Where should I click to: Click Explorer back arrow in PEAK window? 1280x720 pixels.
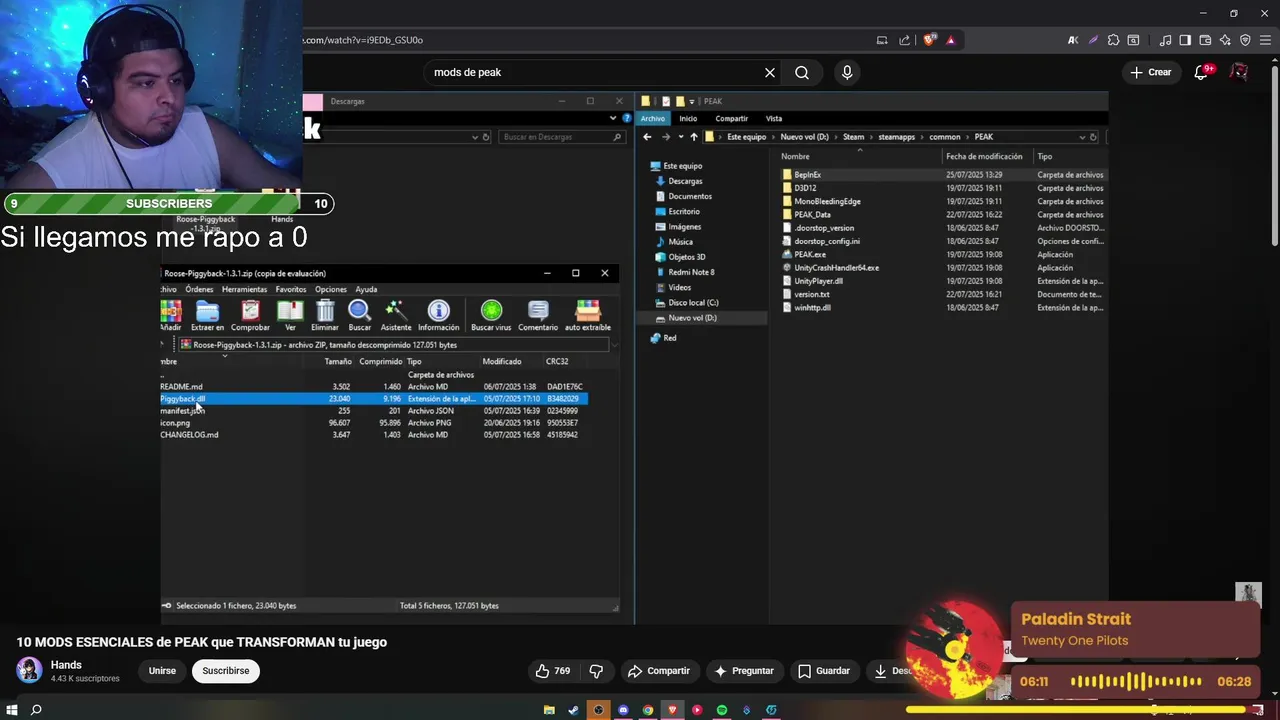(647, 137)
